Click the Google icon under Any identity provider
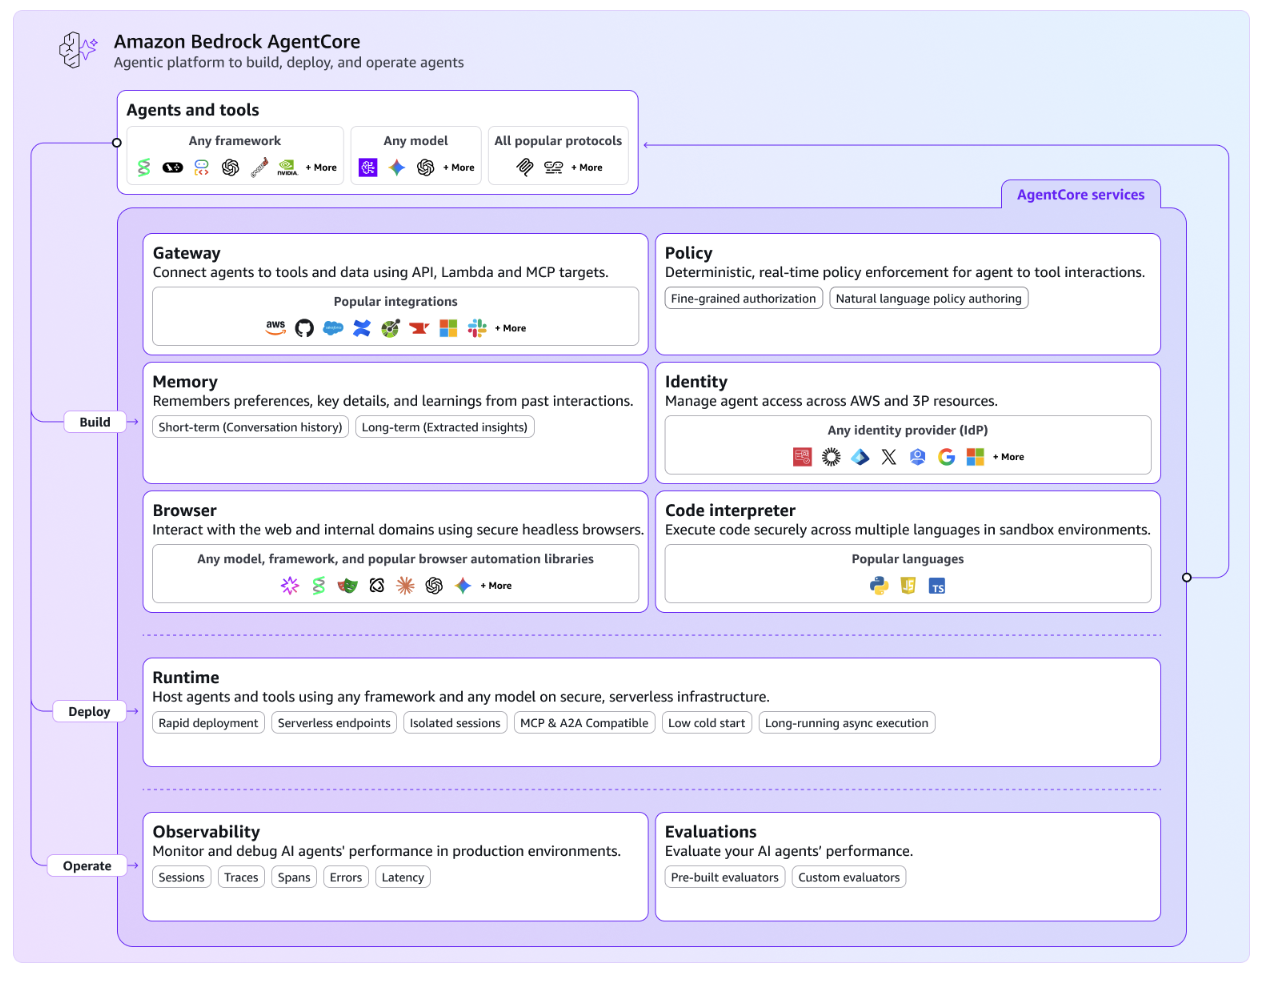 point(947,457)
